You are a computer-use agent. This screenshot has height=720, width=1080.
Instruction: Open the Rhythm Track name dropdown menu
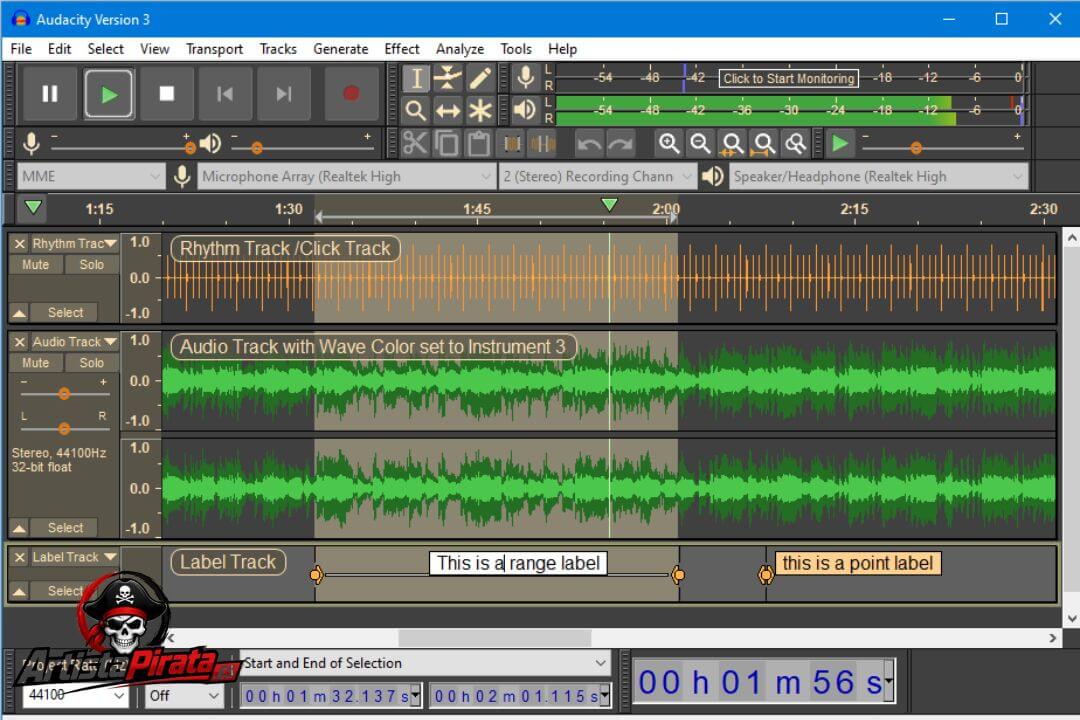pos(74,244)
